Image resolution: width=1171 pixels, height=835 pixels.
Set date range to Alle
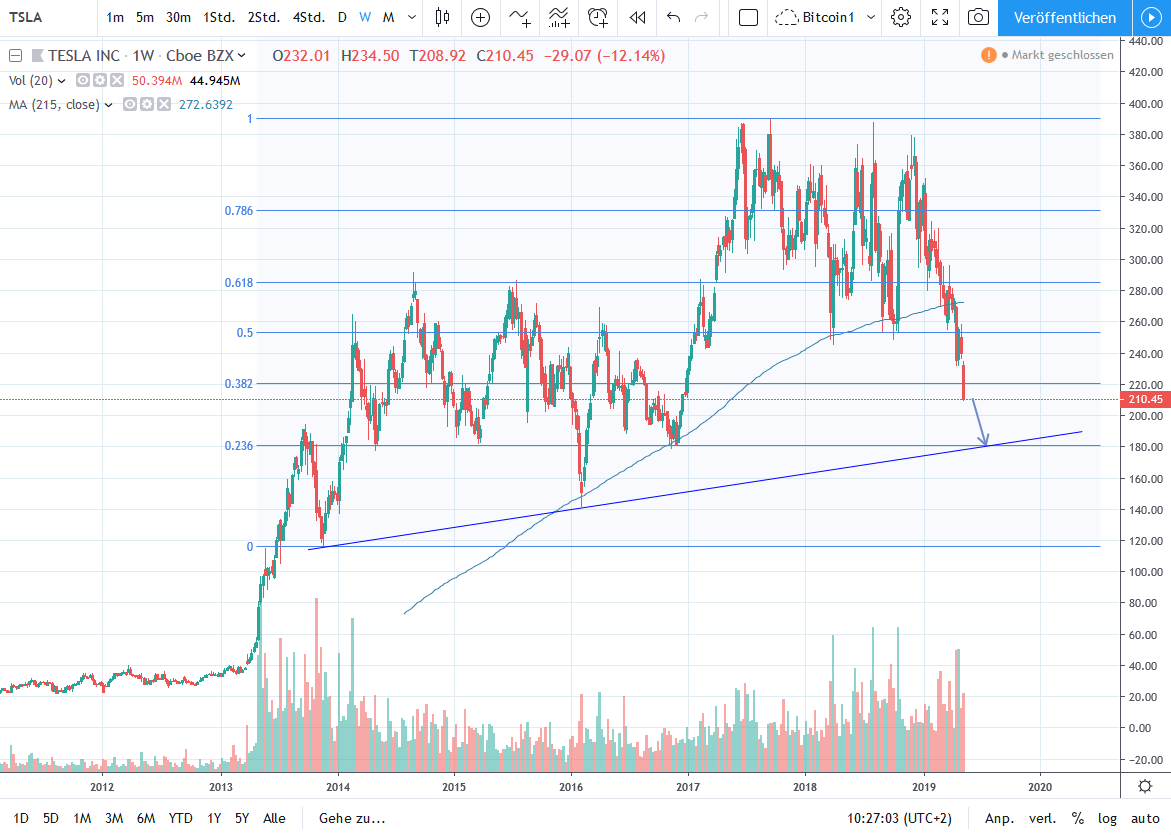point(274,818)
